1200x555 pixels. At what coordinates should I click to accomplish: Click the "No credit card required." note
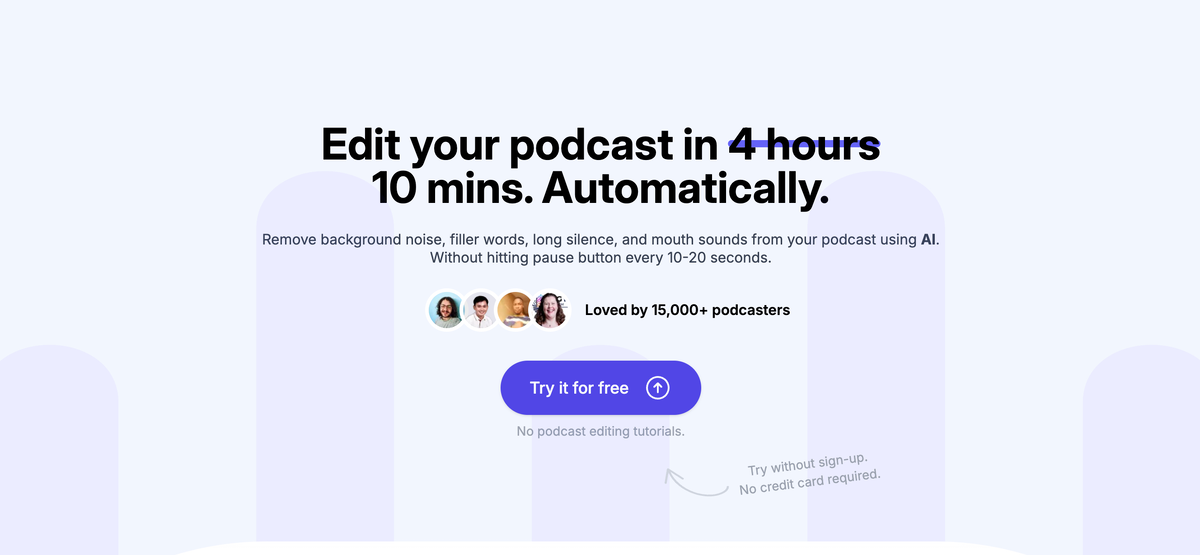point(810,482)
